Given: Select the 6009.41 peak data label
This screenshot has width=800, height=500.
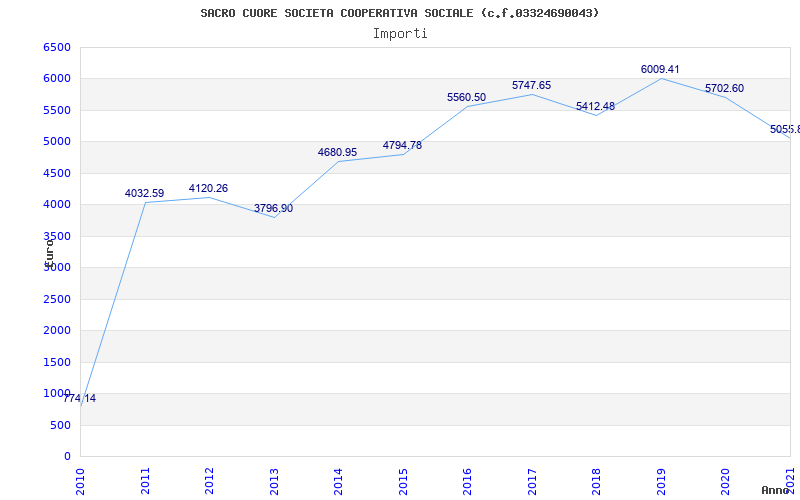Looking at the screenshot, I should [660, 69].
